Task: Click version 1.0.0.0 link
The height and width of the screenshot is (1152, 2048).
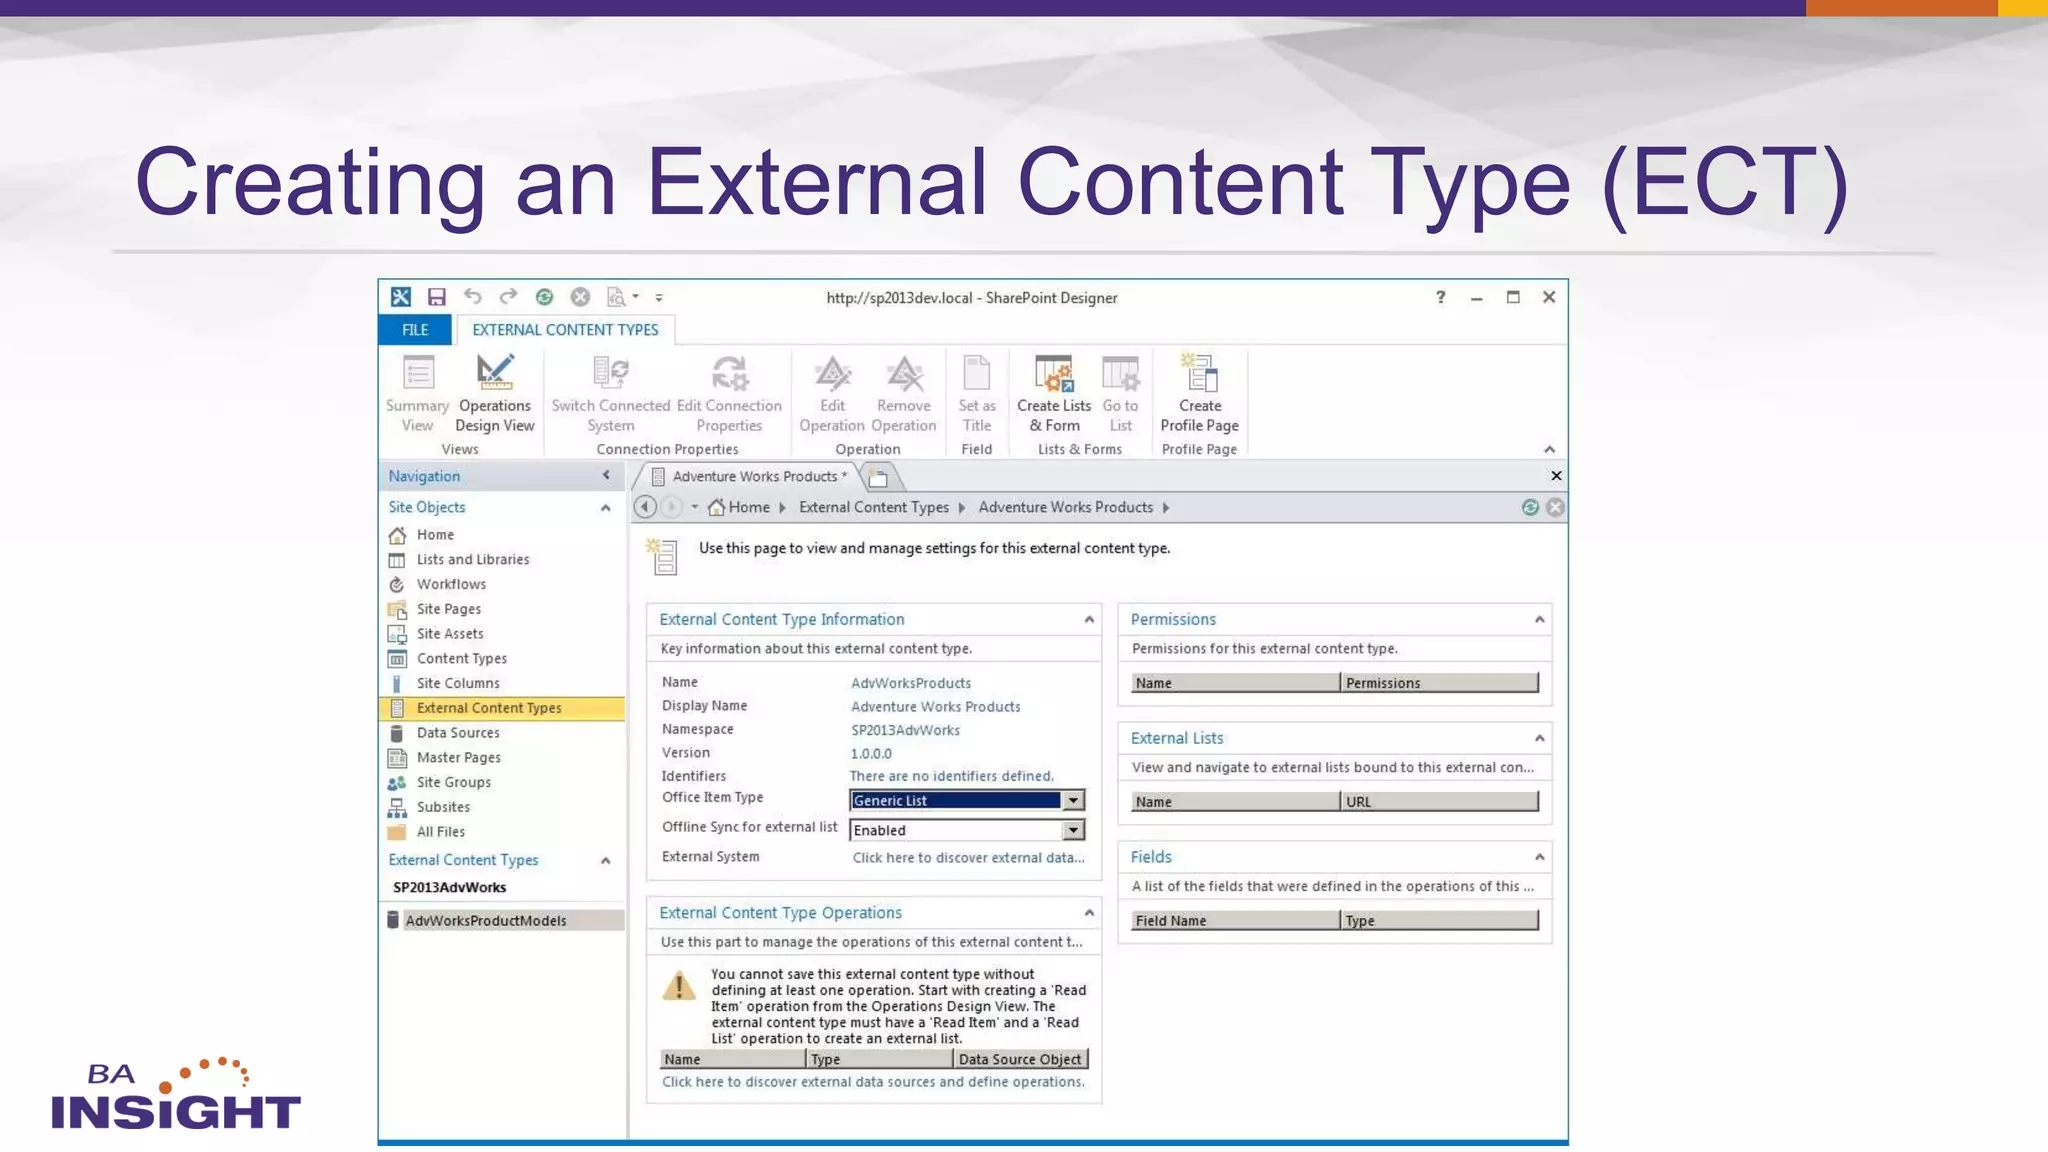Action: (871, 754)
